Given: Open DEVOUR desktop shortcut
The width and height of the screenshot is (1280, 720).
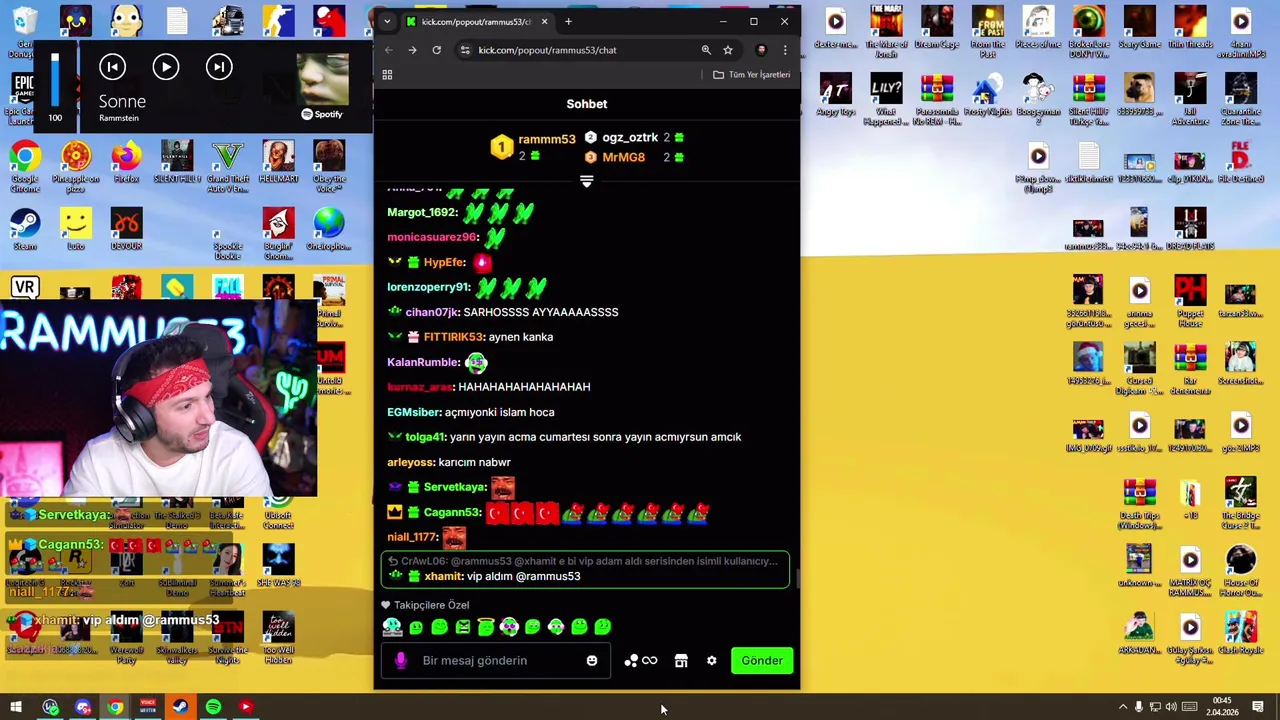Looking at the screenshot, I should 126,230.
